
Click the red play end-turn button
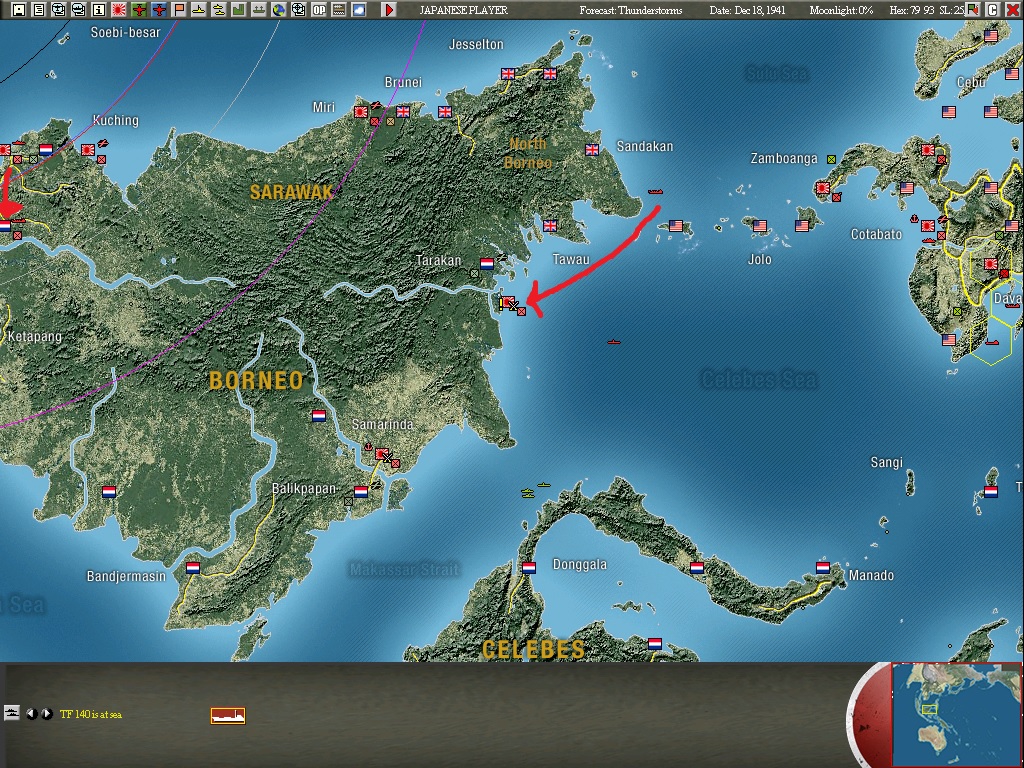(389, 10)
